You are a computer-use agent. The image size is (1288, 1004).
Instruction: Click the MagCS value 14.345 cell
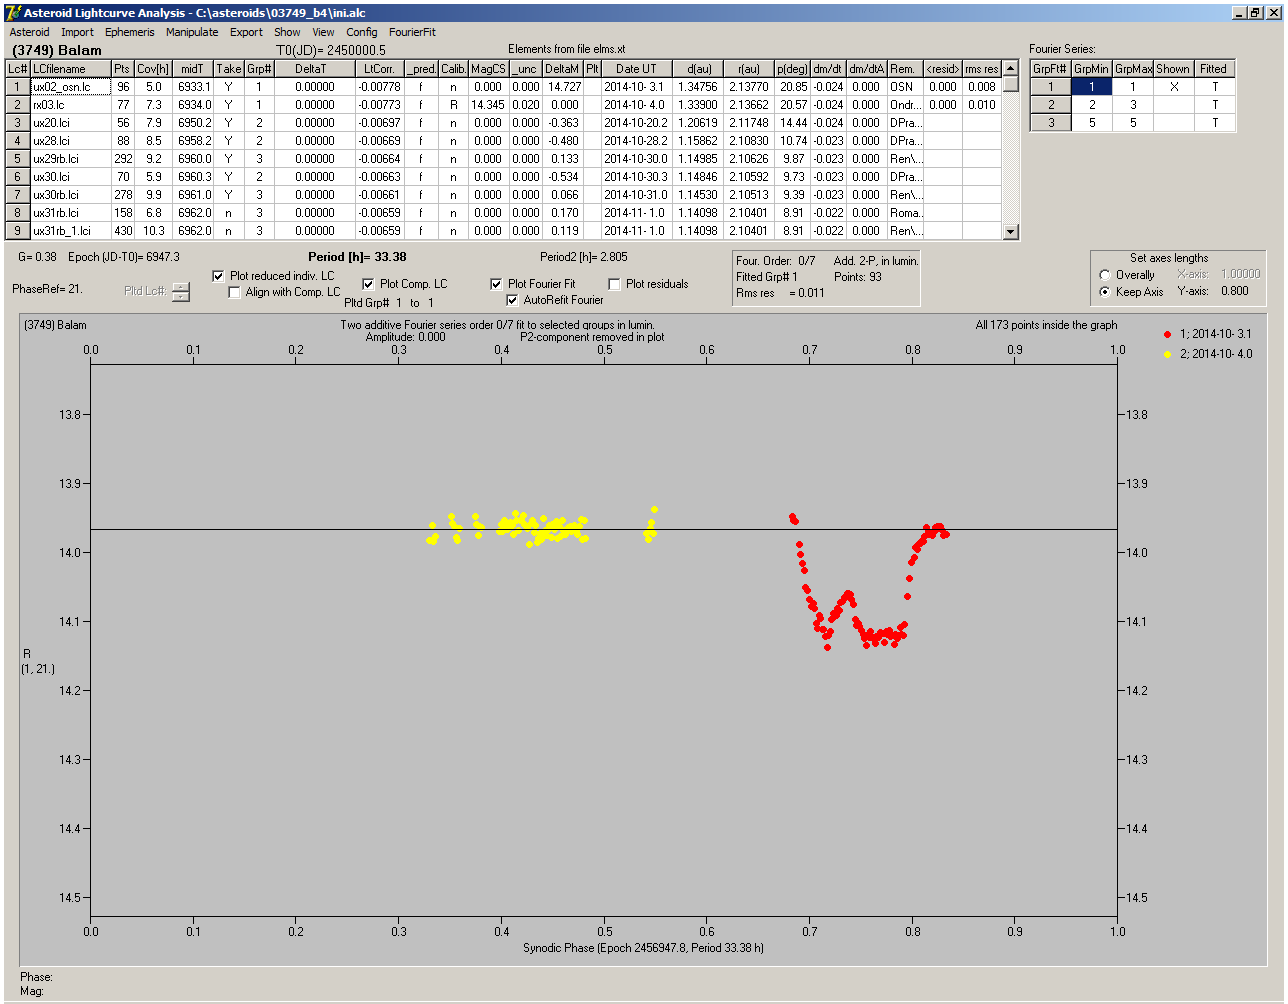[487, 105]
